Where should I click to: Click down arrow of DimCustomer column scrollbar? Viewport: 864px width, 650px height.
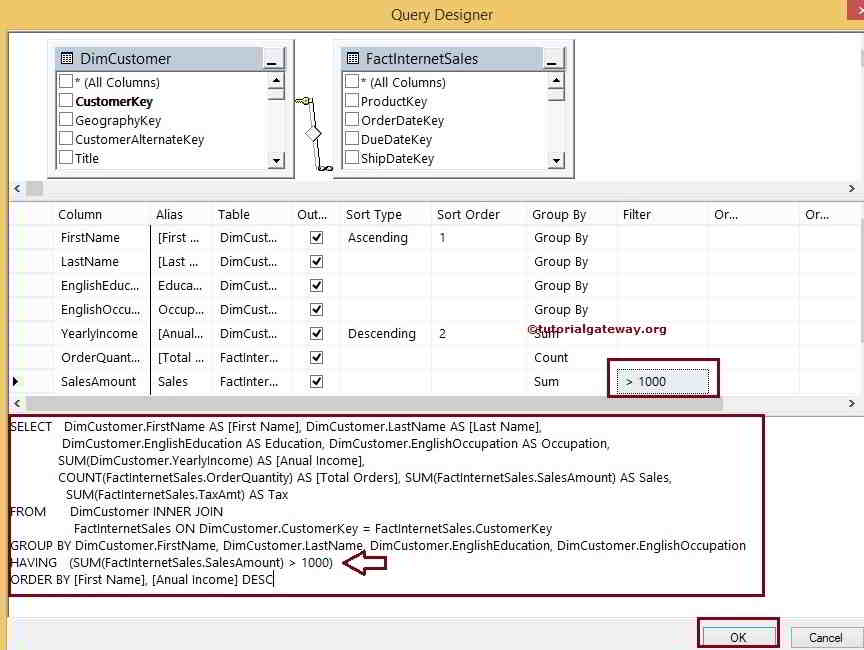click(276, 160)
